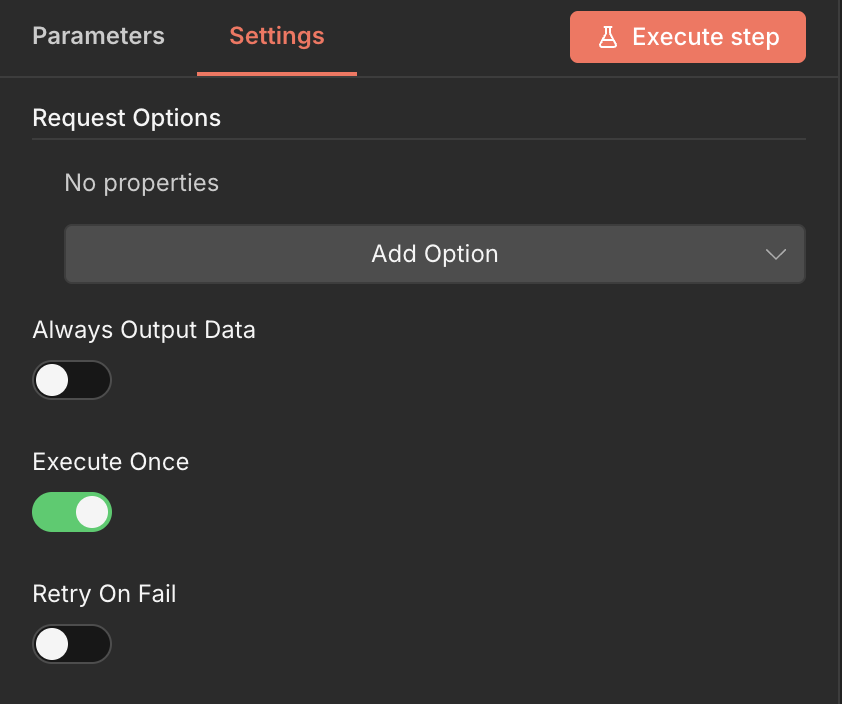Click the orange underline beneath Settings tab
842x704 pixels.
point(277,74)
